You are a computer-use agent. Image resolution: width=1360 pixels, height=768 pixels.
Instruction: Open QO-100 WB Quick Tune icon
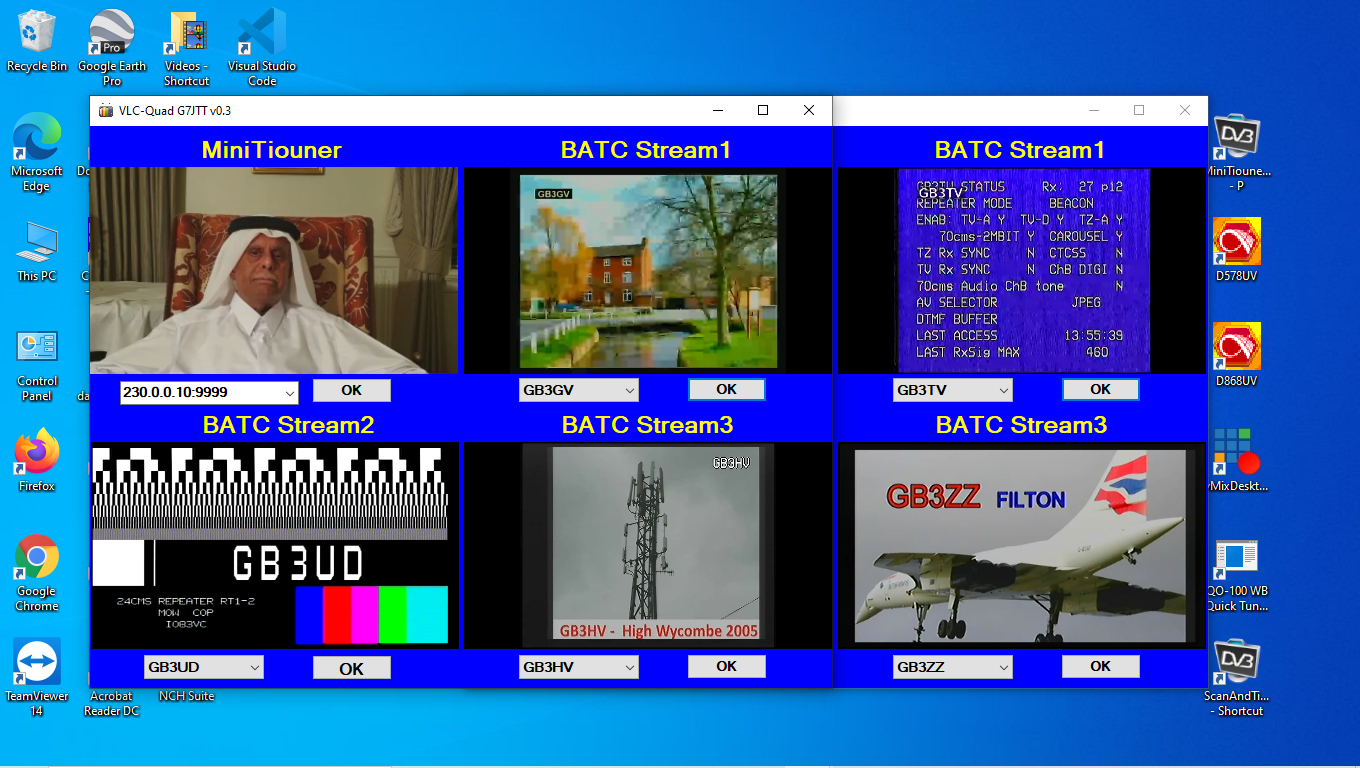pyautogui.click(x=1238, y=575)
